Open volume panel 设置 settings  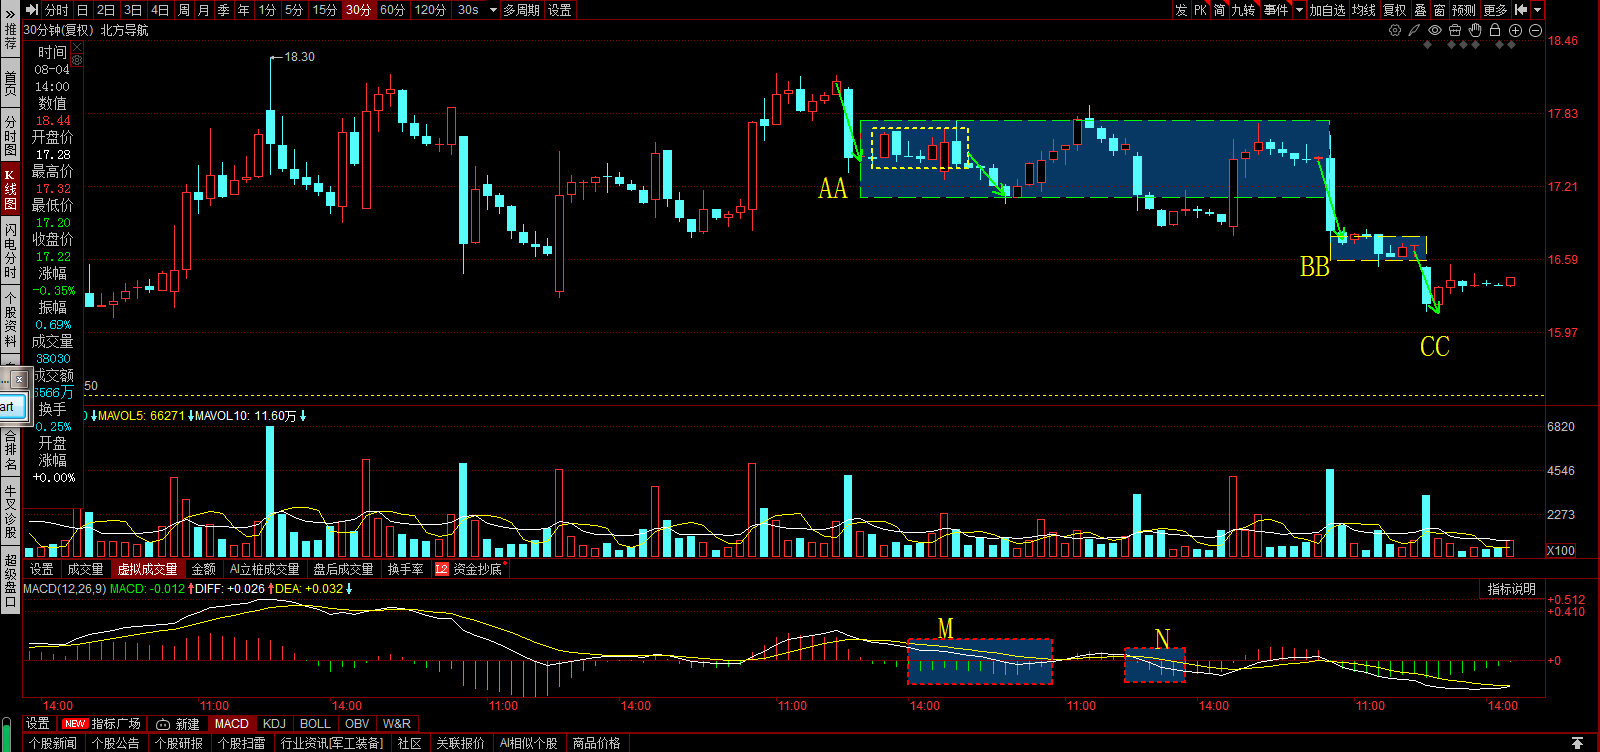click(x=42, y=569)
